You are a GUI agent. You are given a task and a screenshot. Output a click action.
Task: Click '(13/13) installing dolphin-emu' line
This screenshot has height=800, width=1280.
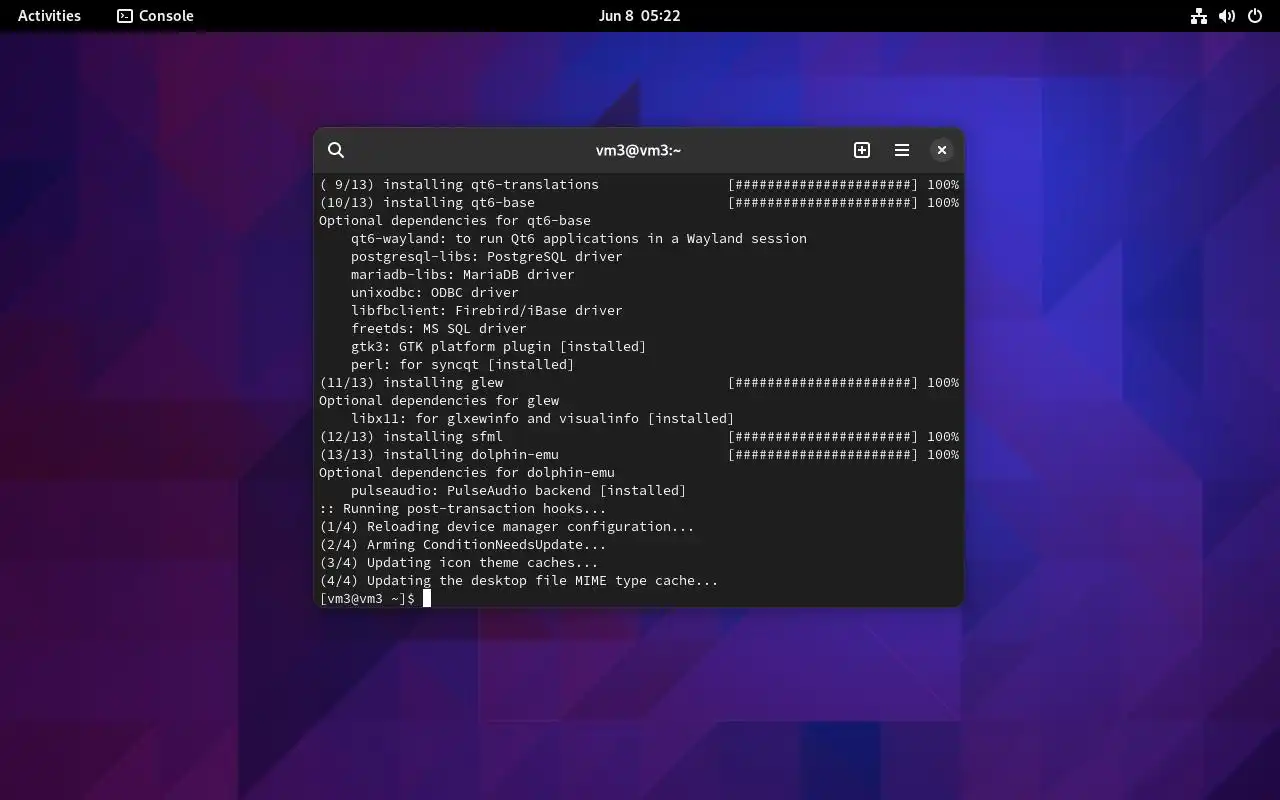tap(439, 454)
